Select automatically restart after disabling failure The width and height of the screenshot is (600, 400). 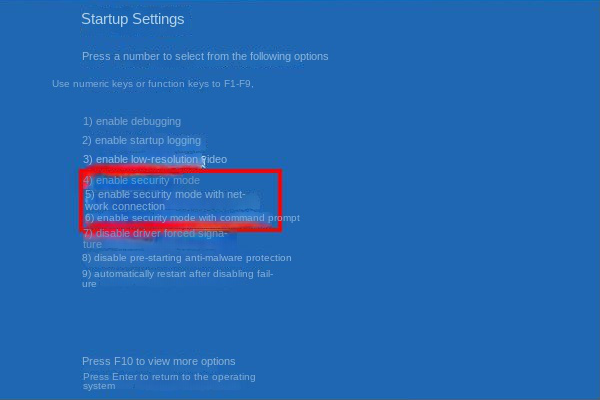pyautogui.click(x=178, y=279)
